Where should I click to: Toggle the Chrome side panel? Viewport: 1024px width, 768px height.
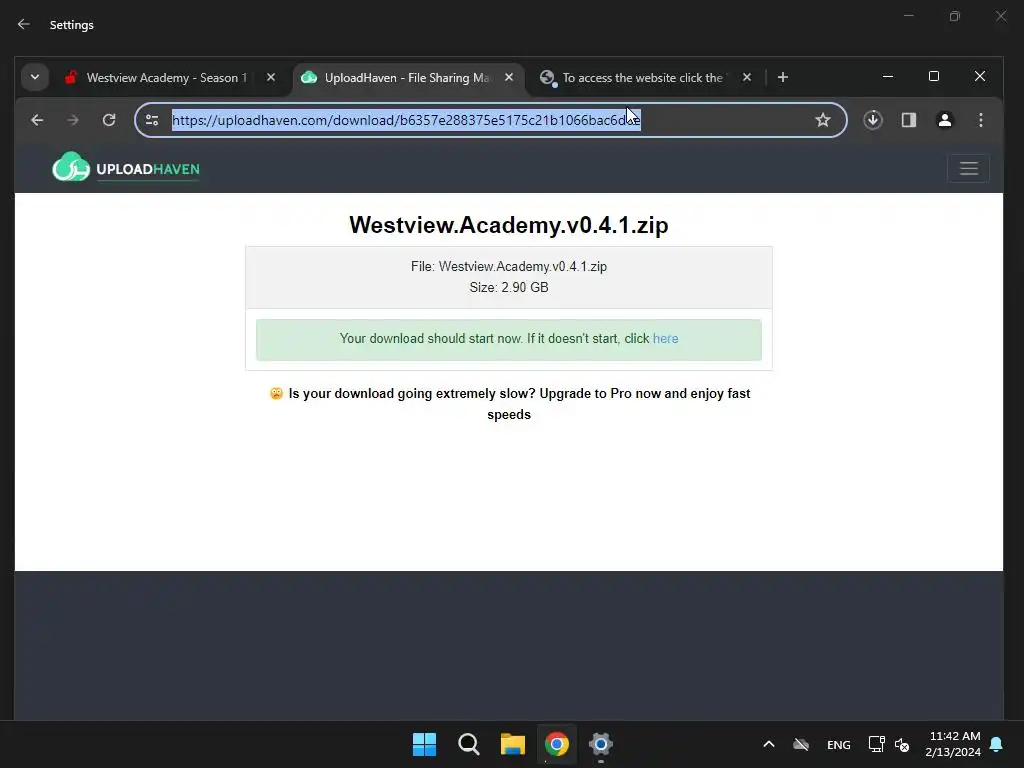908,120
